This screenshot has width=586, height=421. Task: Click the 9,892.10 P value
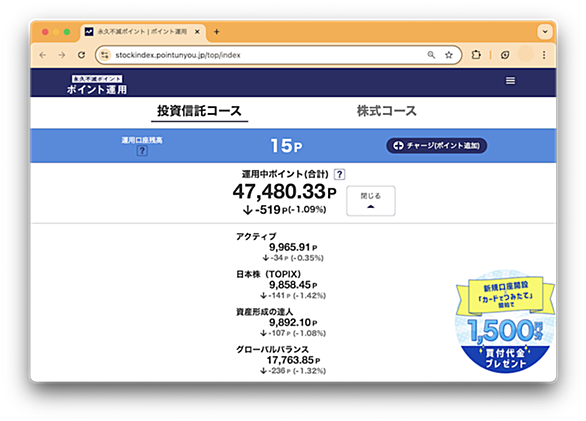[293, 322]
